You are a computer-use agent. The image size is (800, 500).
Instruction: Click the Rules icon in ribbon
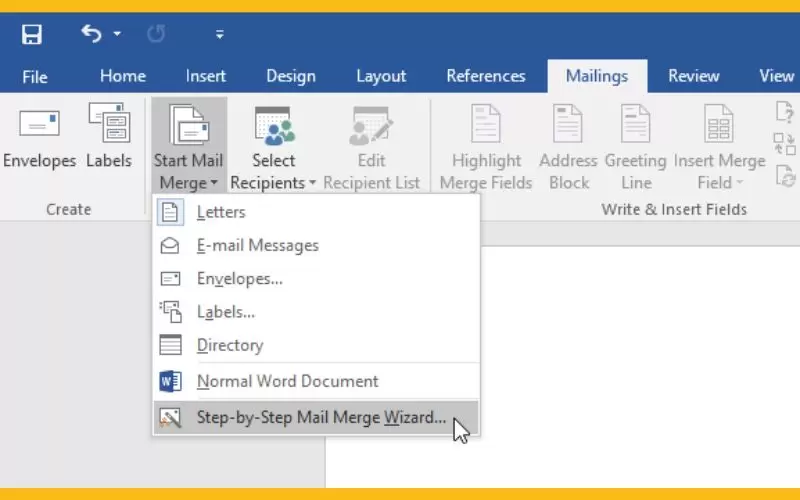pyautogui.click(x=785, y=112)
